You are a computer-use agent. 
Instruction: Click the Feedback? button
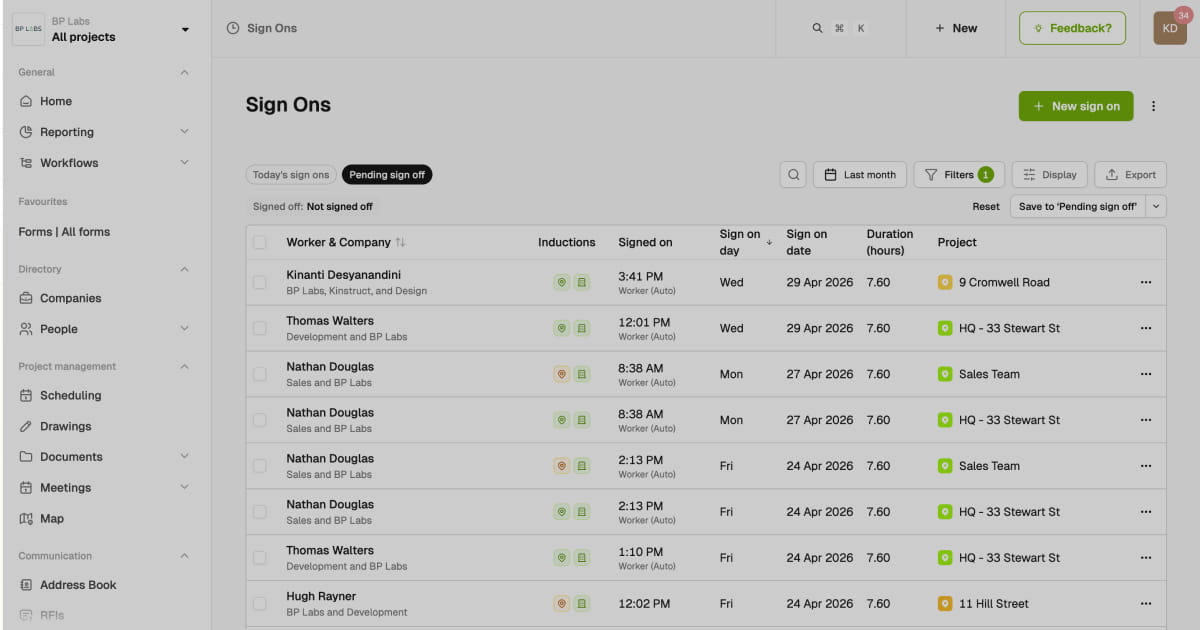[x=1072, y=28]
